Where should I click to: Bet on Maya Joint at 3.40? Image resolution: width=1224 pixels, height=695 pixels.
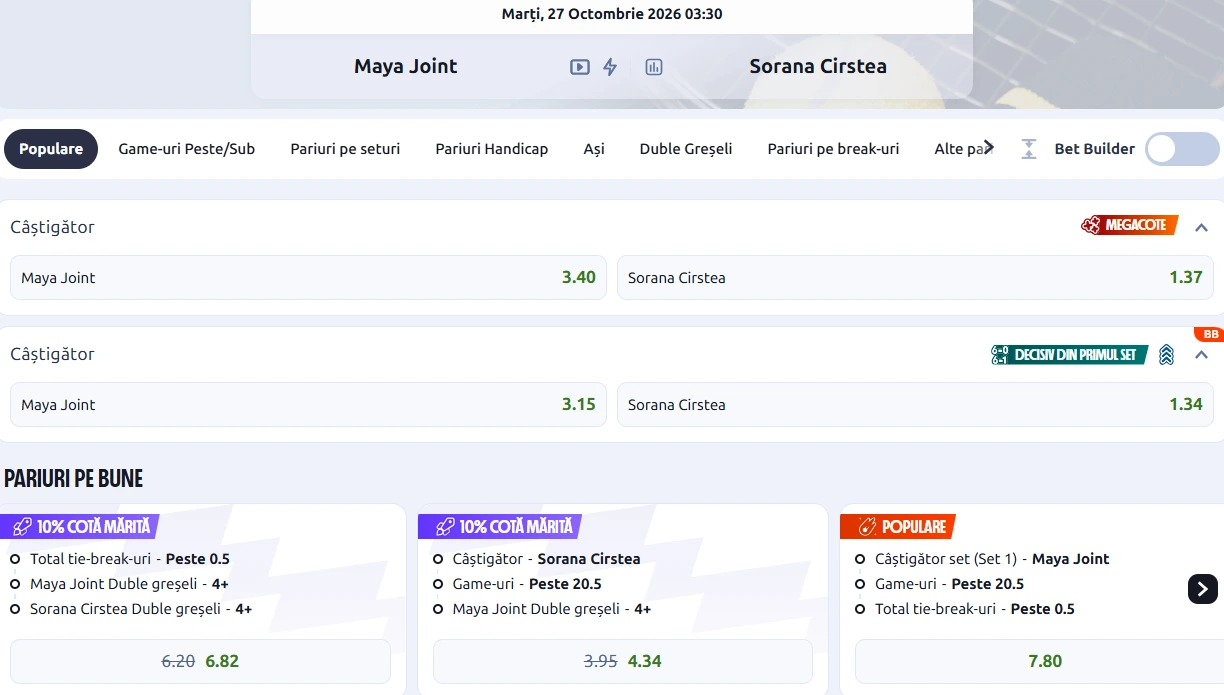308,277
